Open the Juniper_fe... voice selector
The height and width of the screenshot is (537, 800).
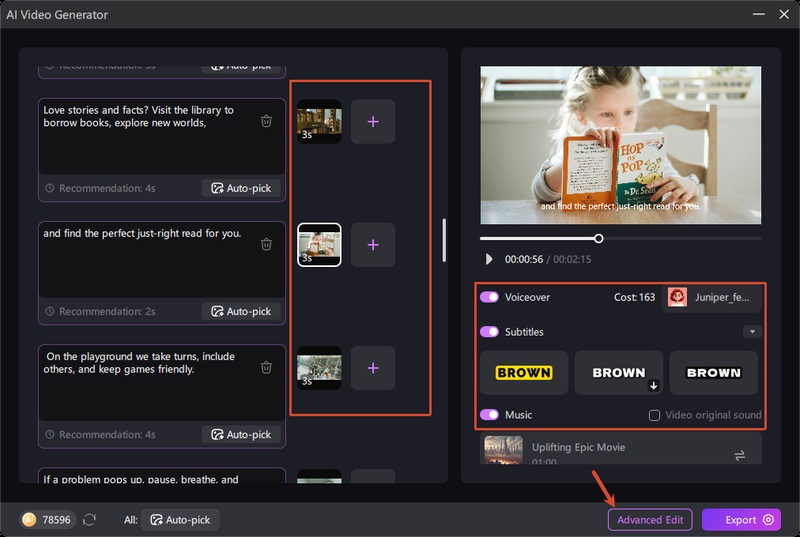click(x=712, y=297)
